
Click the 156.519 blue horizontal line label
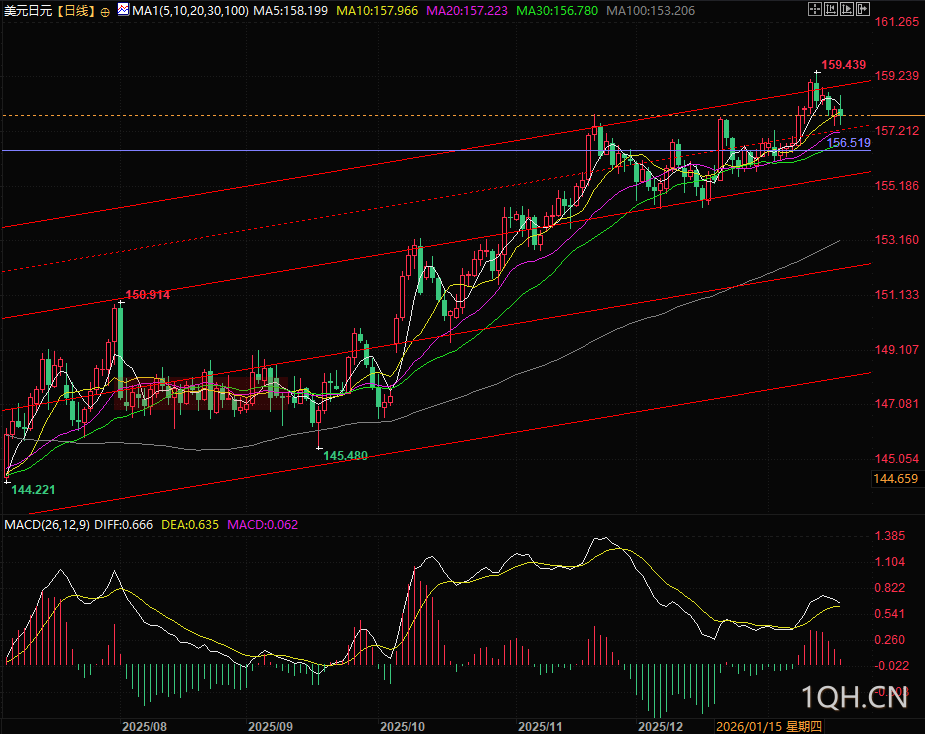click(849, 144)
